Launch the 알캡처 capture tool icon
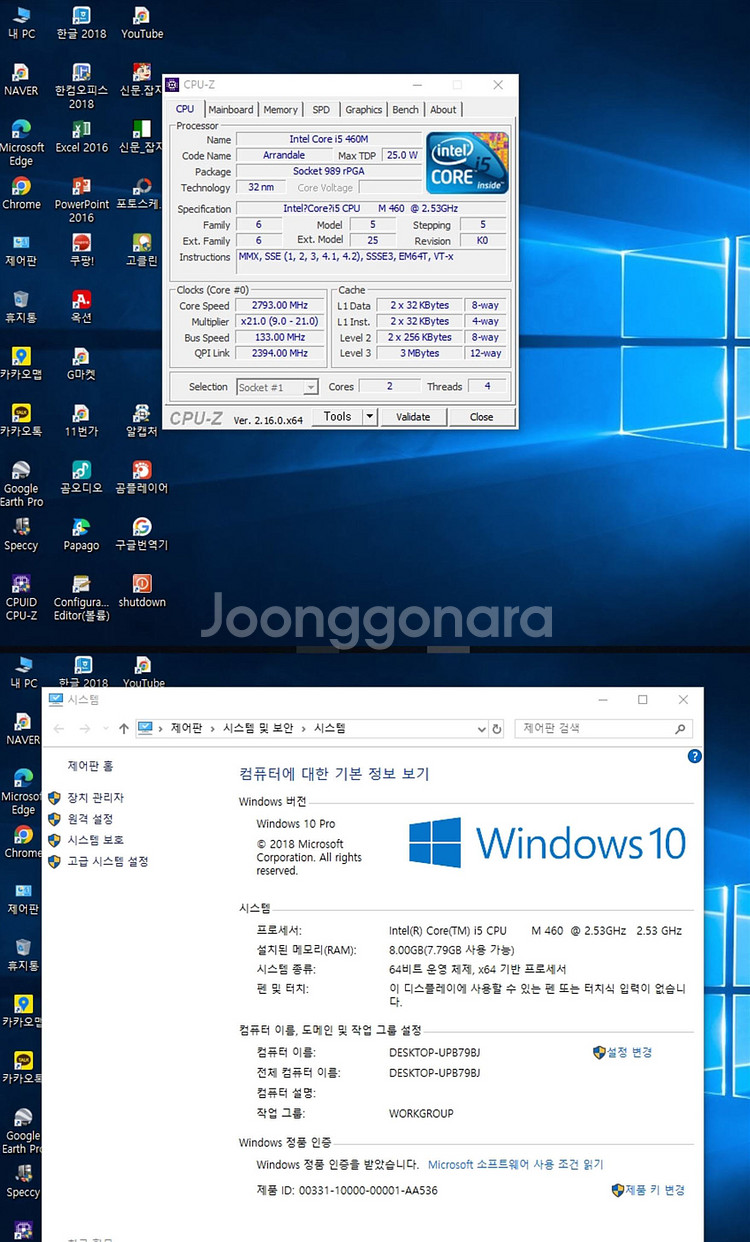 pos(142,421)
